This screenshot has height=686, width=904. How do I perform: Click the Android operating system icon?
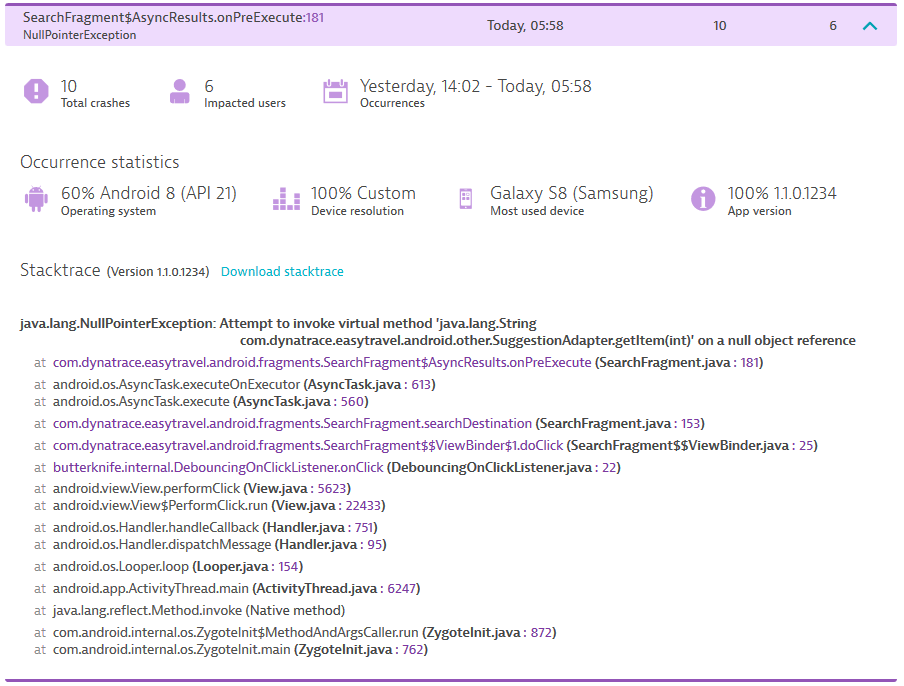click(x=36, y=199)
